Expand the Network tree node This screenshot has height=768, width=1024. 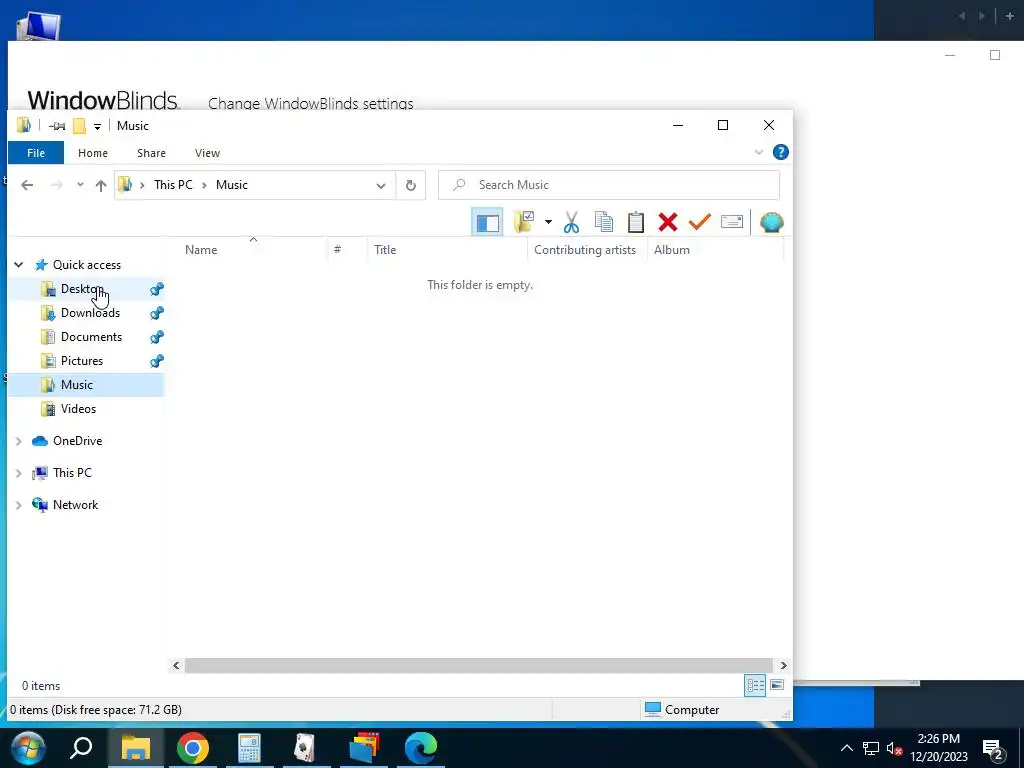[18, 505]
